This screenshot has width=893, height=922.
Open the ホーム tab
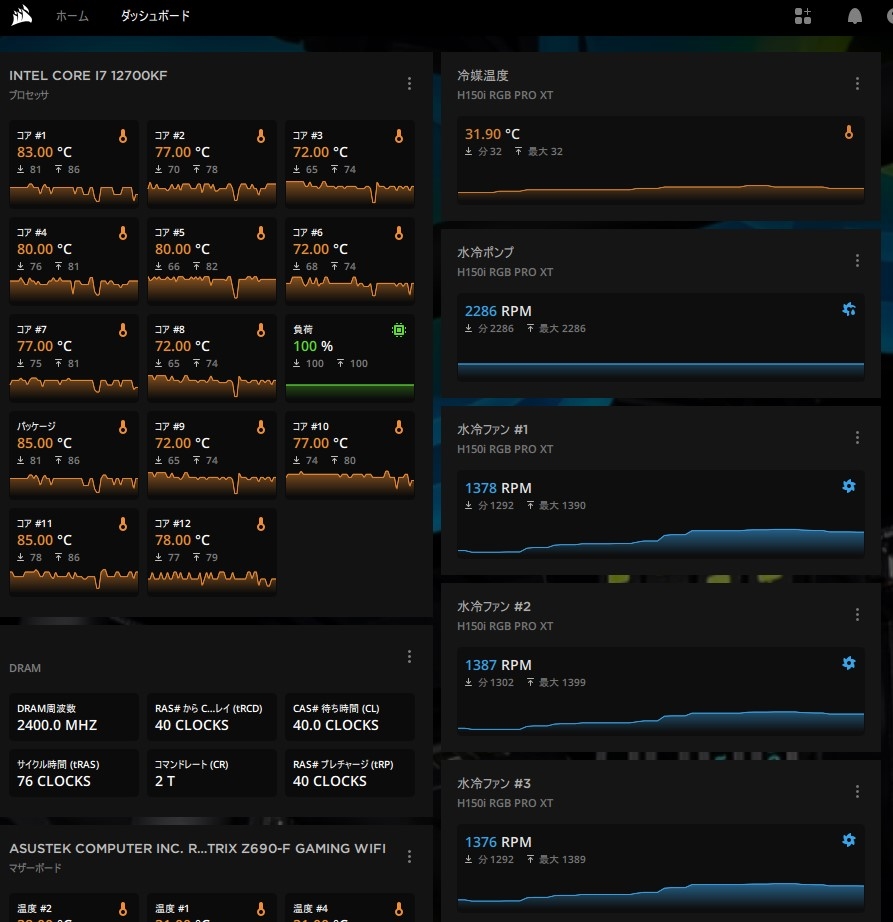[72, 16]
